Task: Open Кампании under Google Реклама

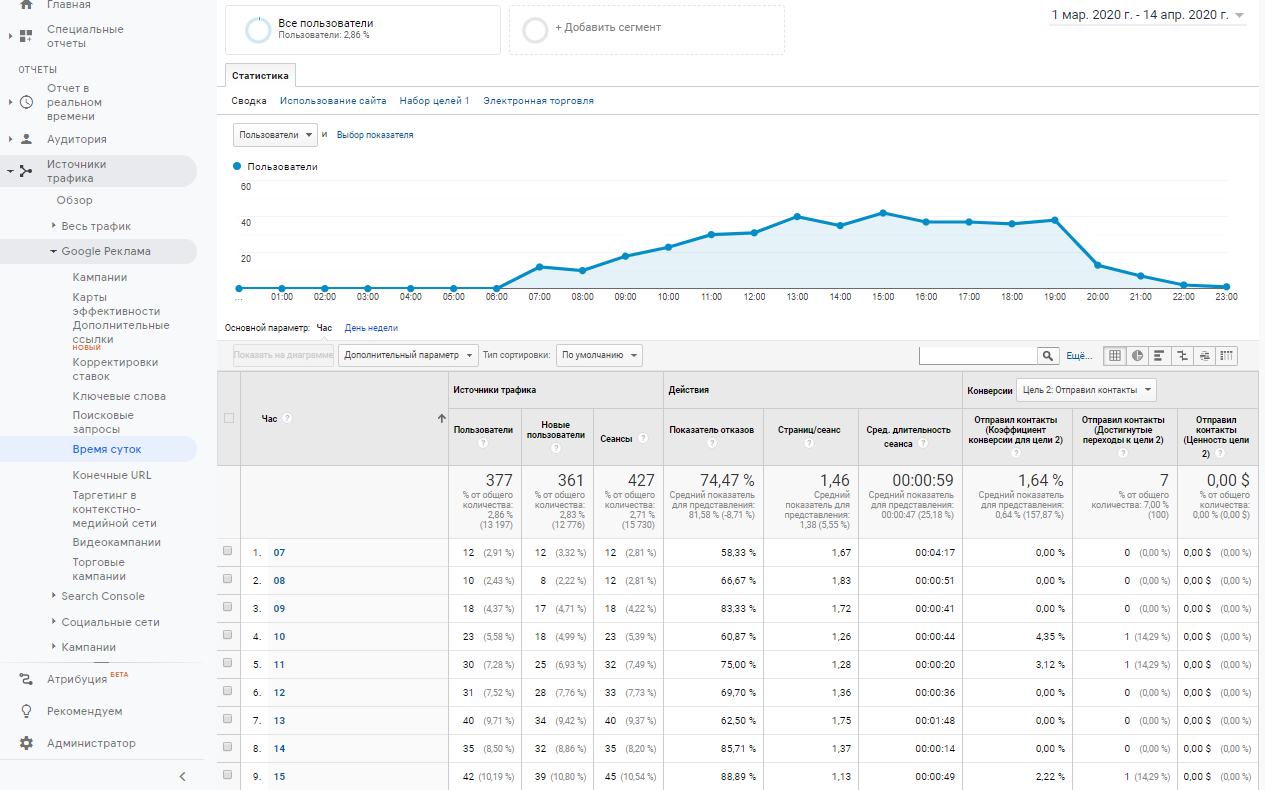Action: [x=100, y=277]
